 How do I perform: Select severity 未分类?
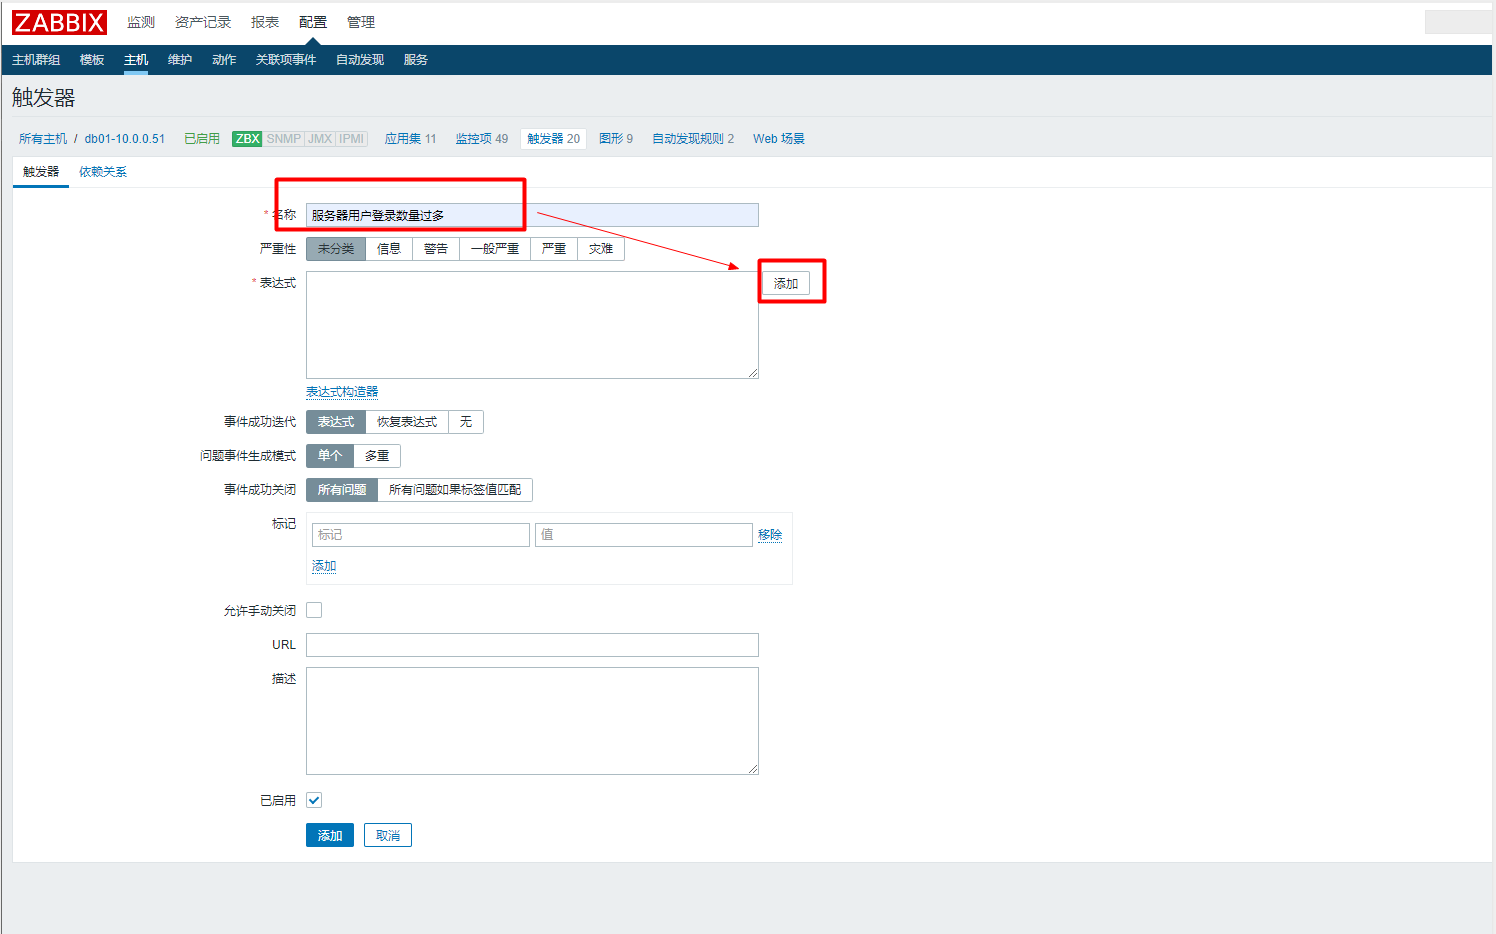pyautogui.click(x=336, y=249)
